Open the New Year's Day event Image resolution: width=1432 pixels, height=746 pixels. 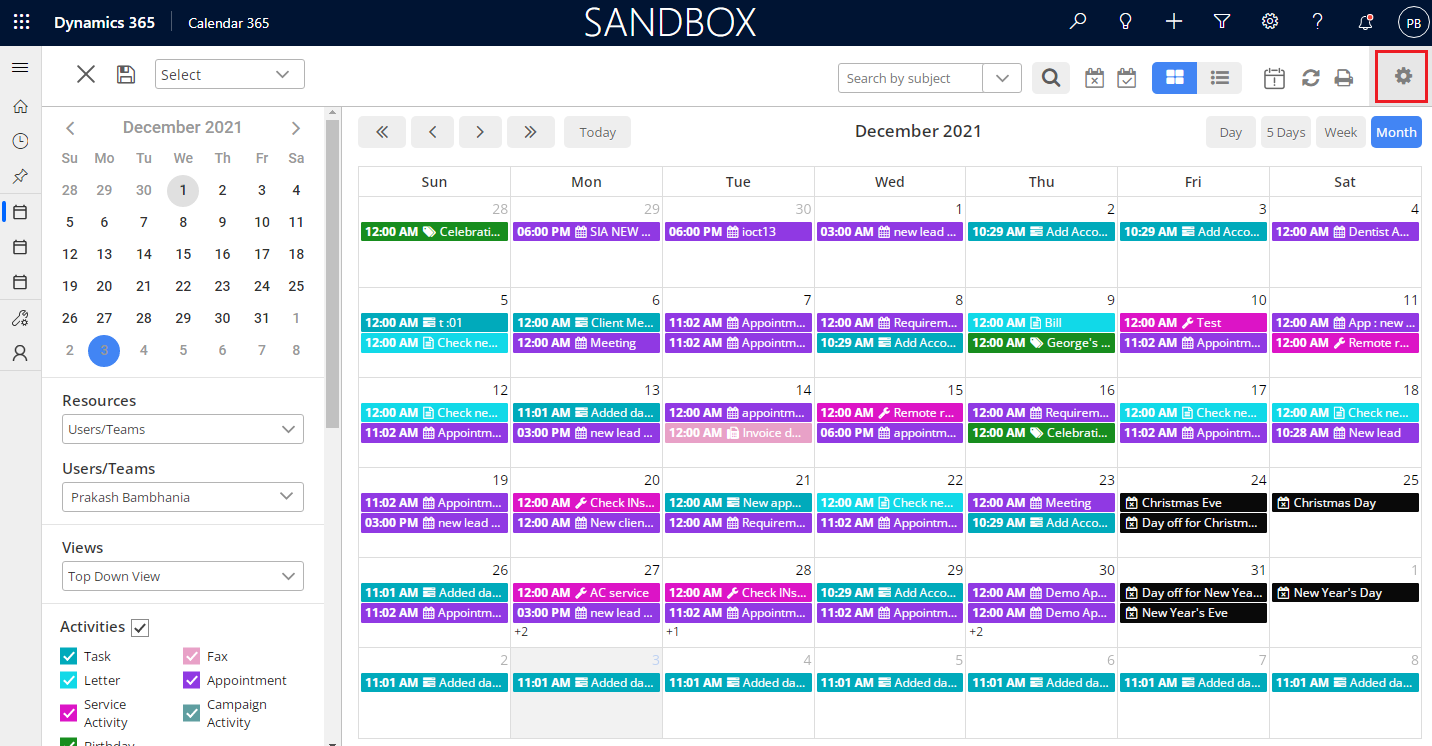tap(1345, 593)
